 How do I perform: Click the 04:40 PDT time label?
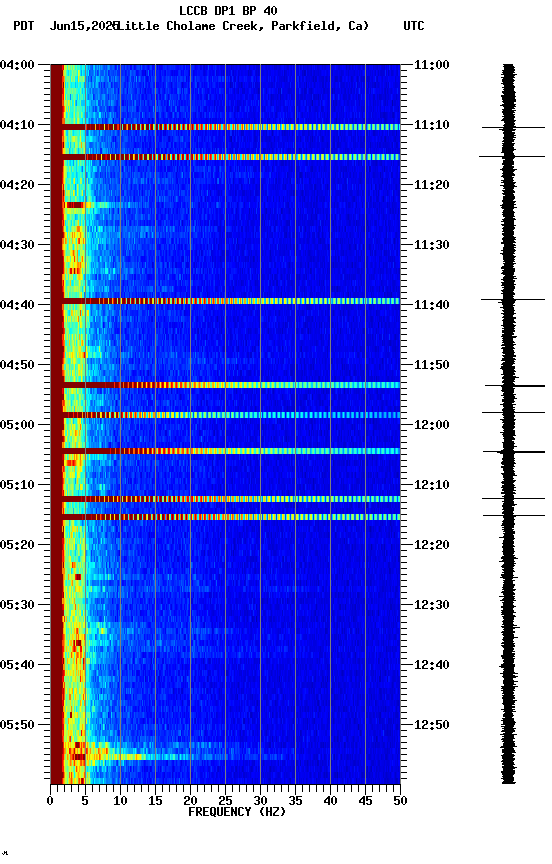click(17, 305)
